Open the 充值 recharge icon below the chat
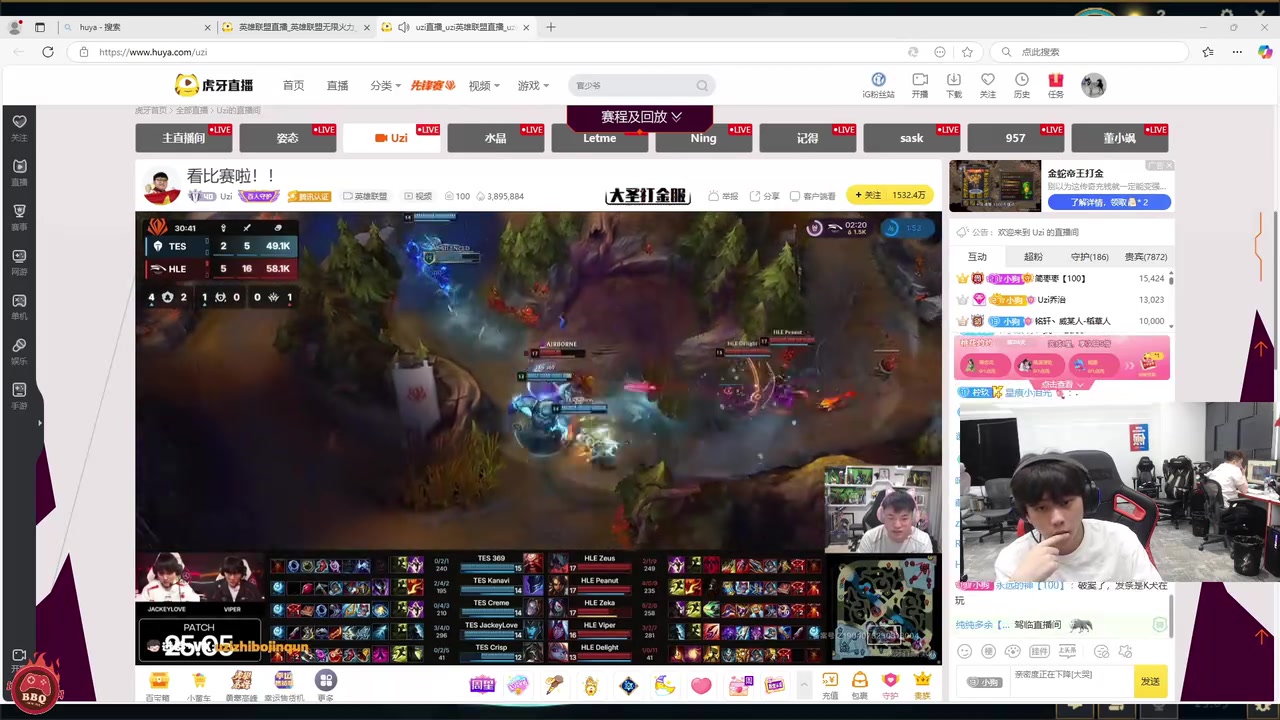This screenshot has width=1280, height=720. (x=829, y=685)
